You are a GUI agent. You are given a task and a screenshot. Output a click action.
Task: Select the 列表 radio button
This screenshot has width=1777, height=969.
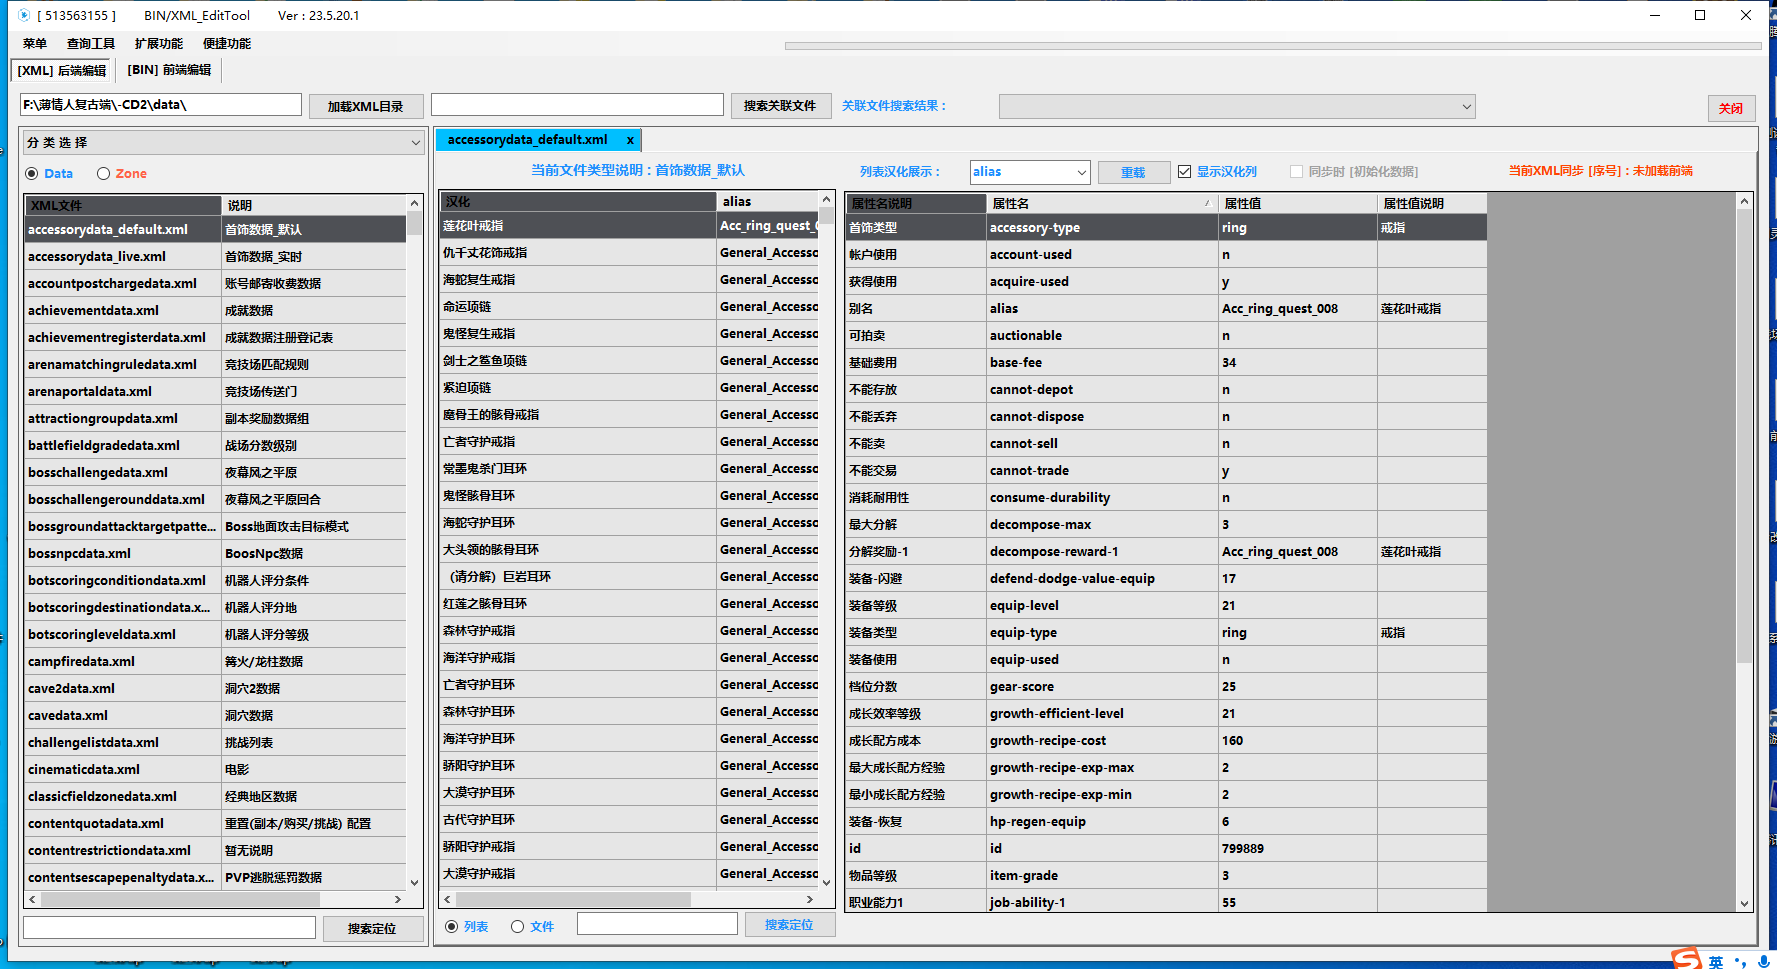point(452,927)
